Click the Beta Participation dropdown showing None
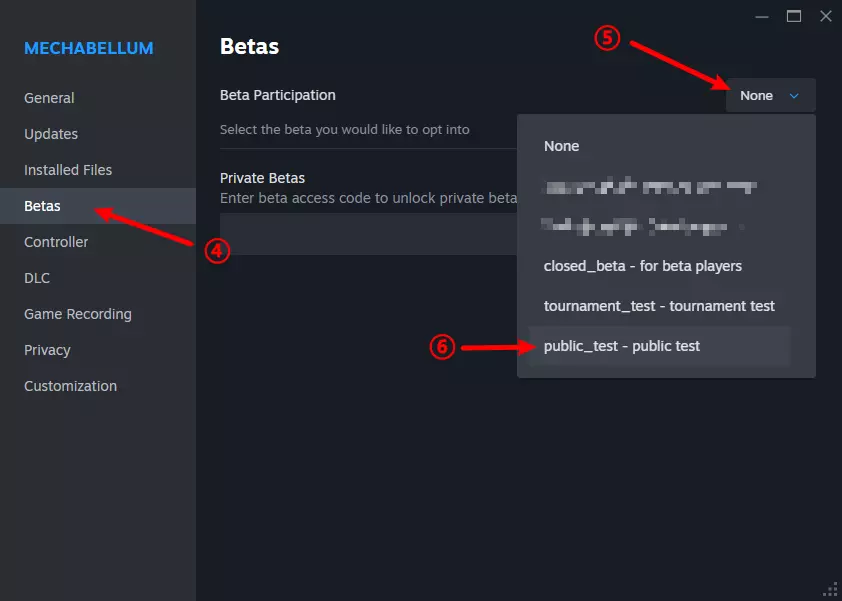Screen dimensions: 842x601 click(x=769, y=96)
